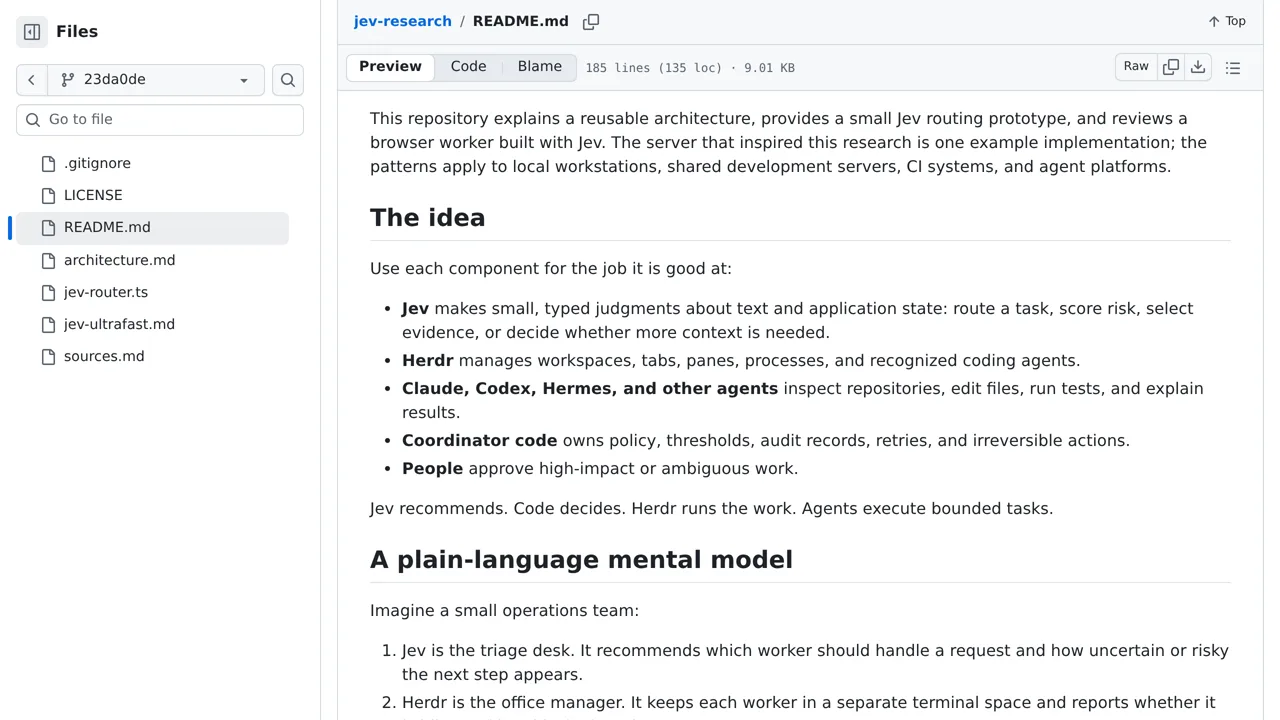Switch to the Preview tab

(x=390, y=67)
